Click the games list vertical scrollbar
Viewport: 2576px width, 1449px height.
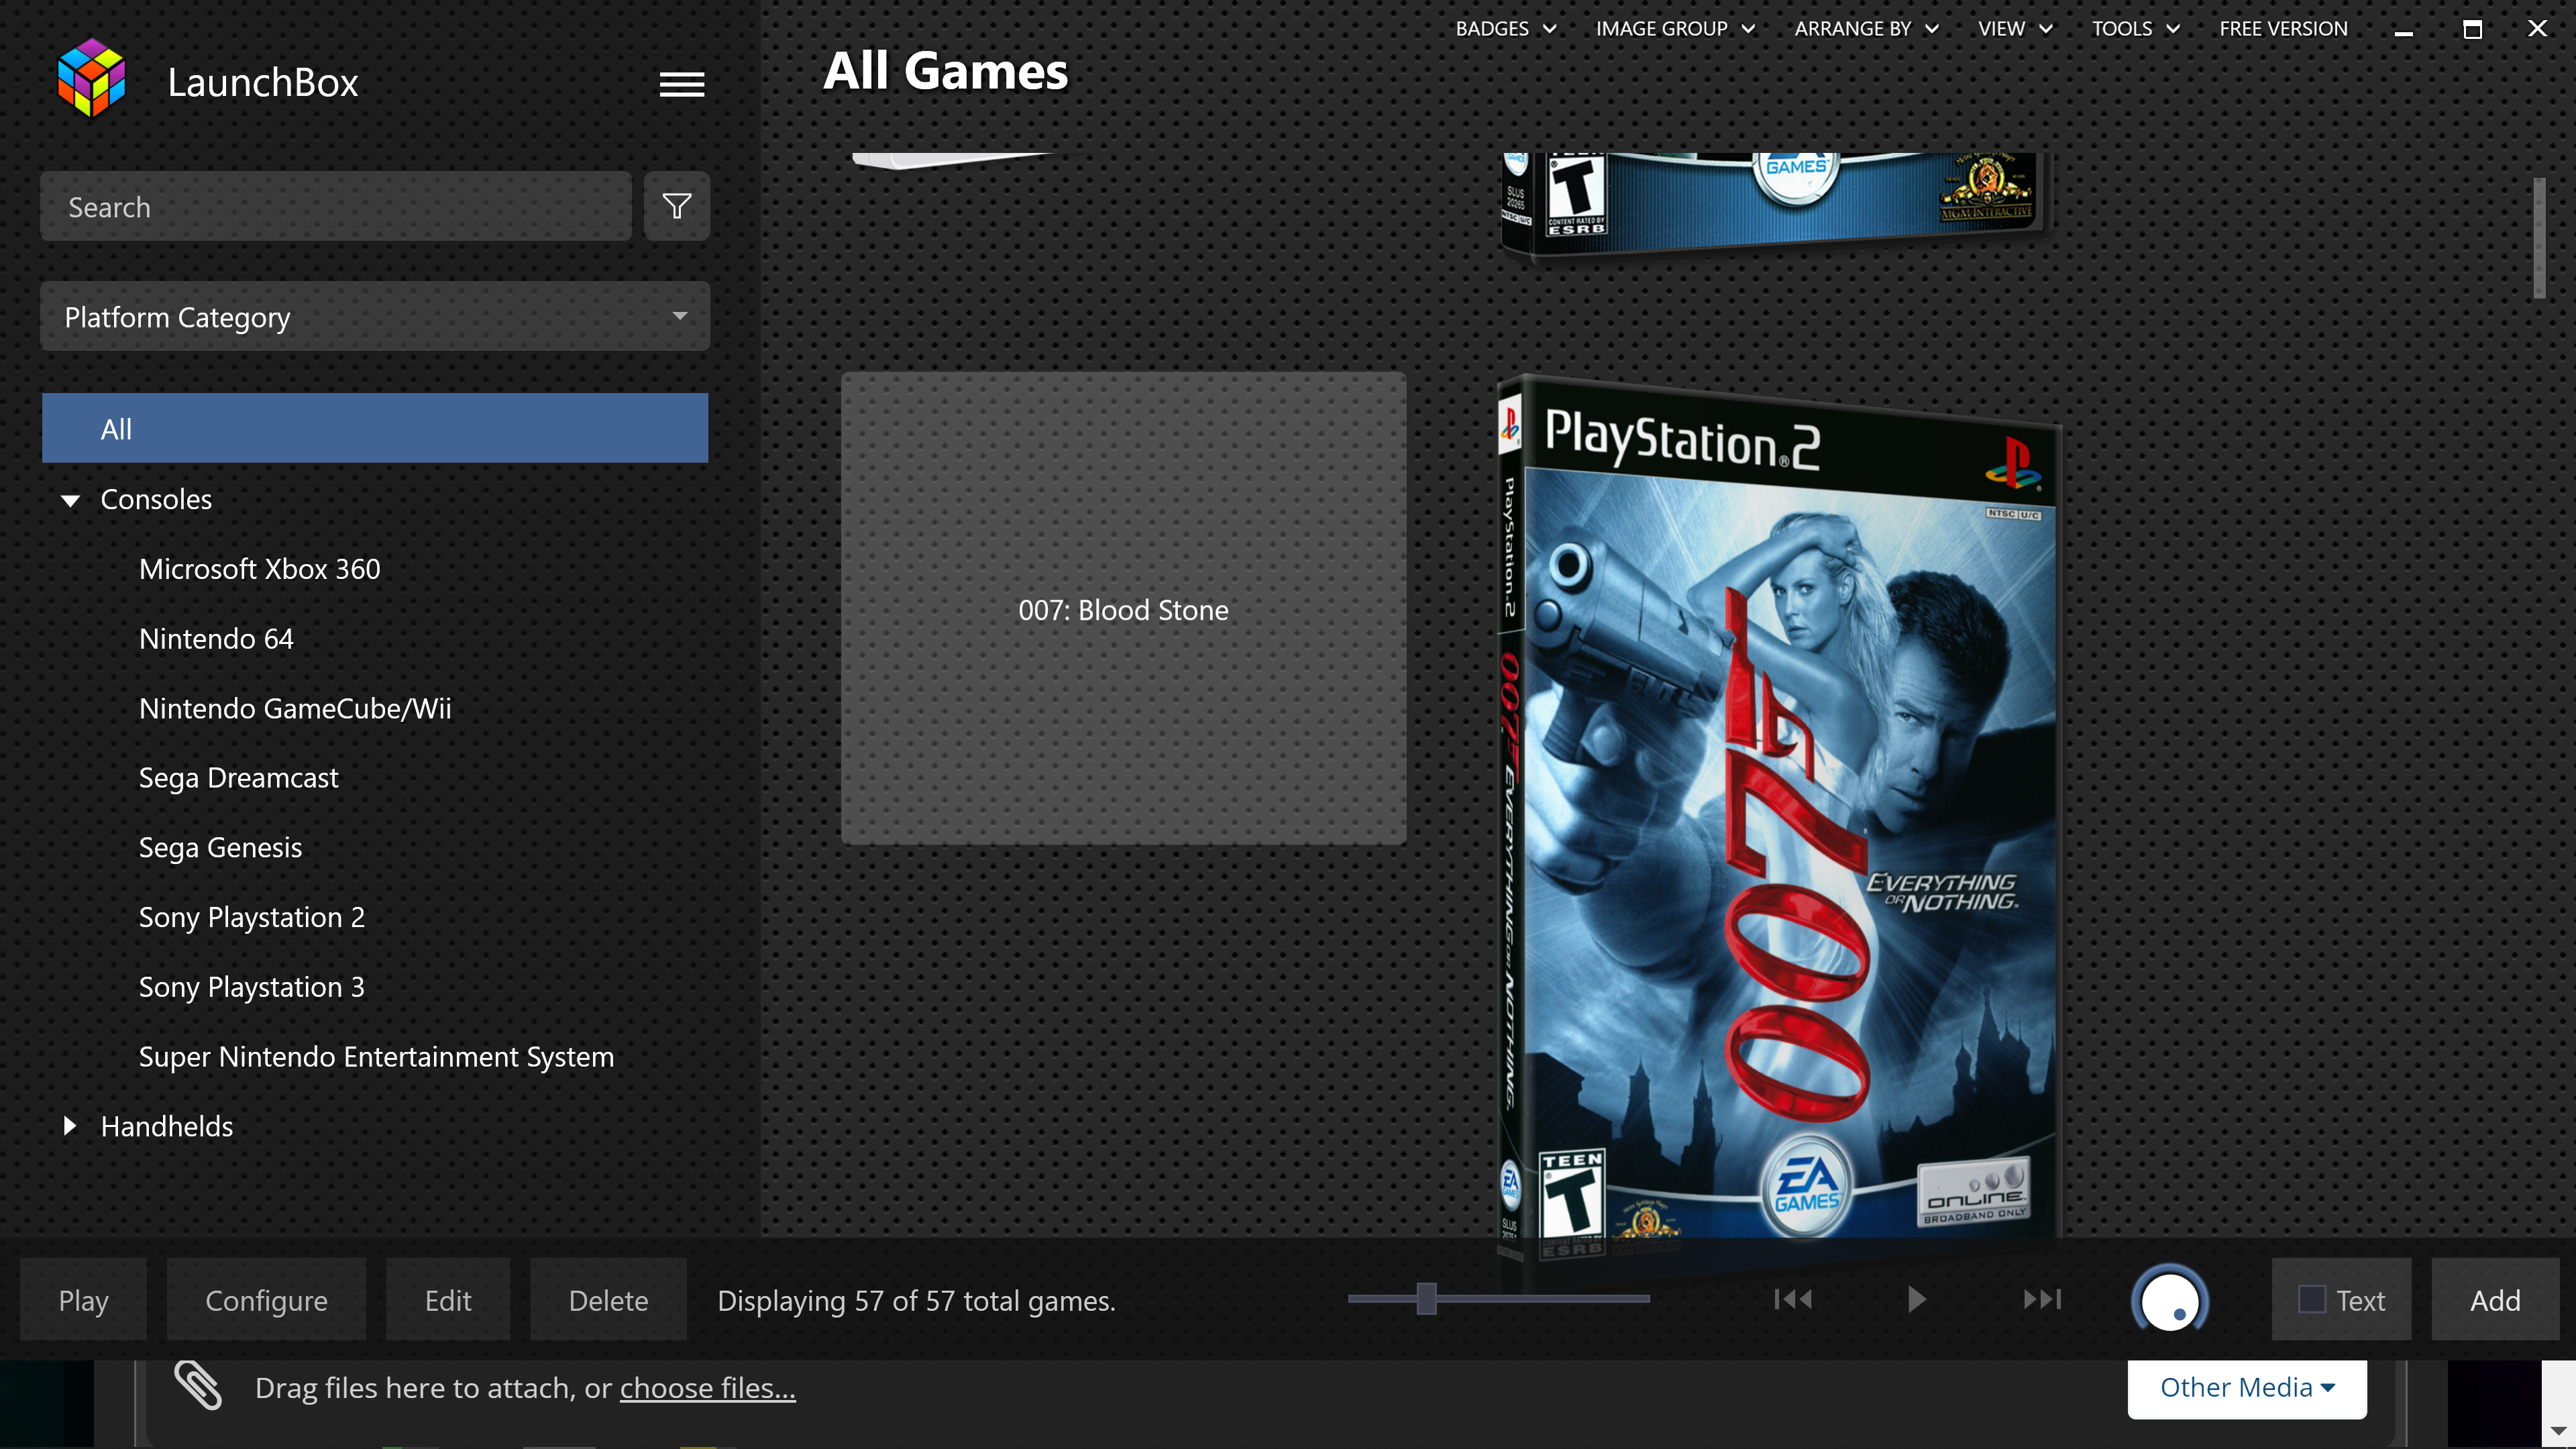click(2538, 238)
